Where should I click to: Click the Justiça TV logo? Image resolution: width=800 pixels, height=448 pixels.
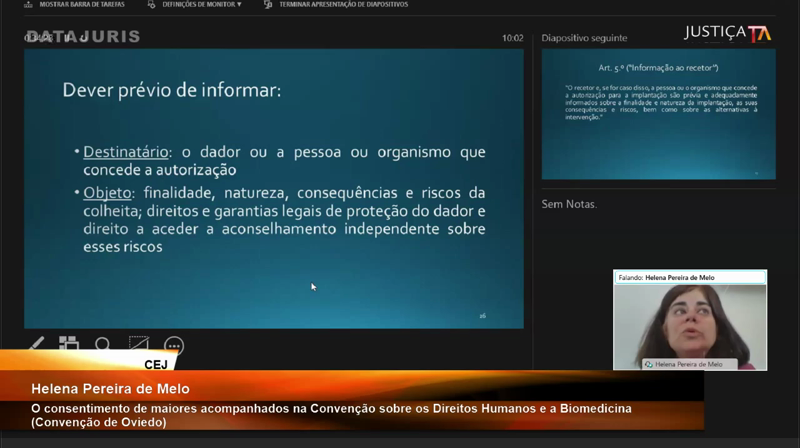tap(727, 33)
